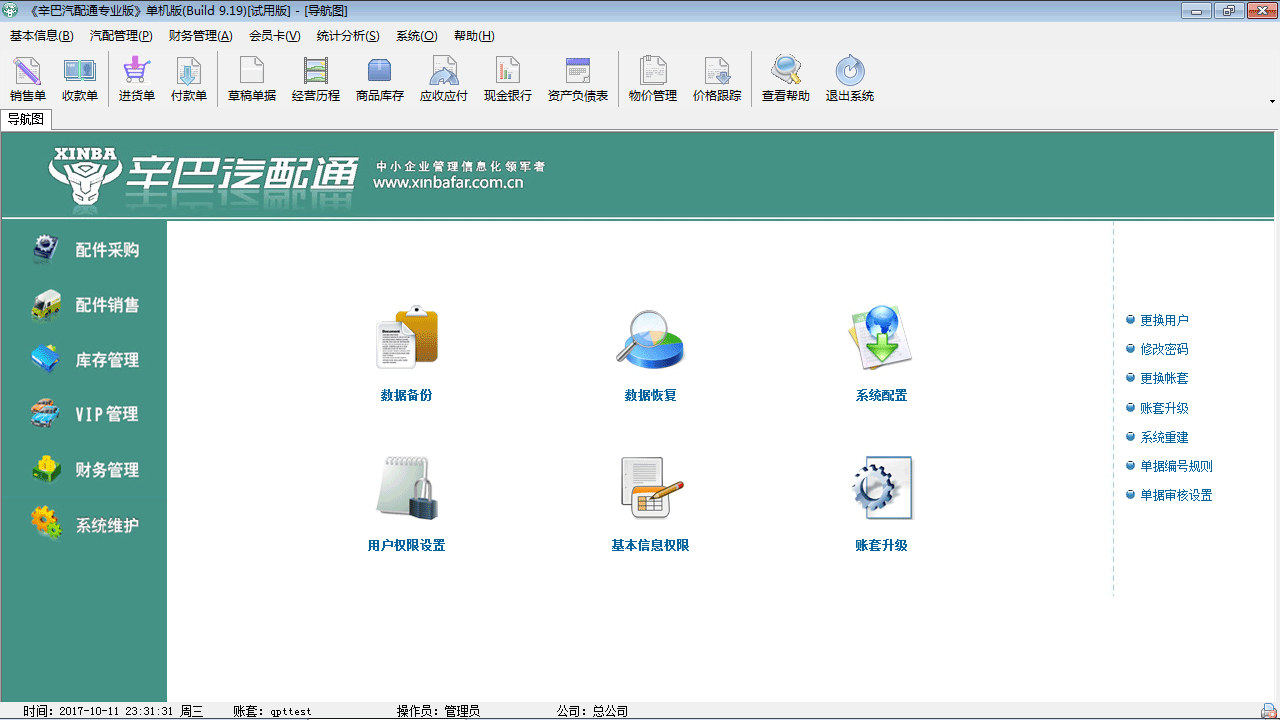Open the 会员卡(V) menu

[274, 36]
